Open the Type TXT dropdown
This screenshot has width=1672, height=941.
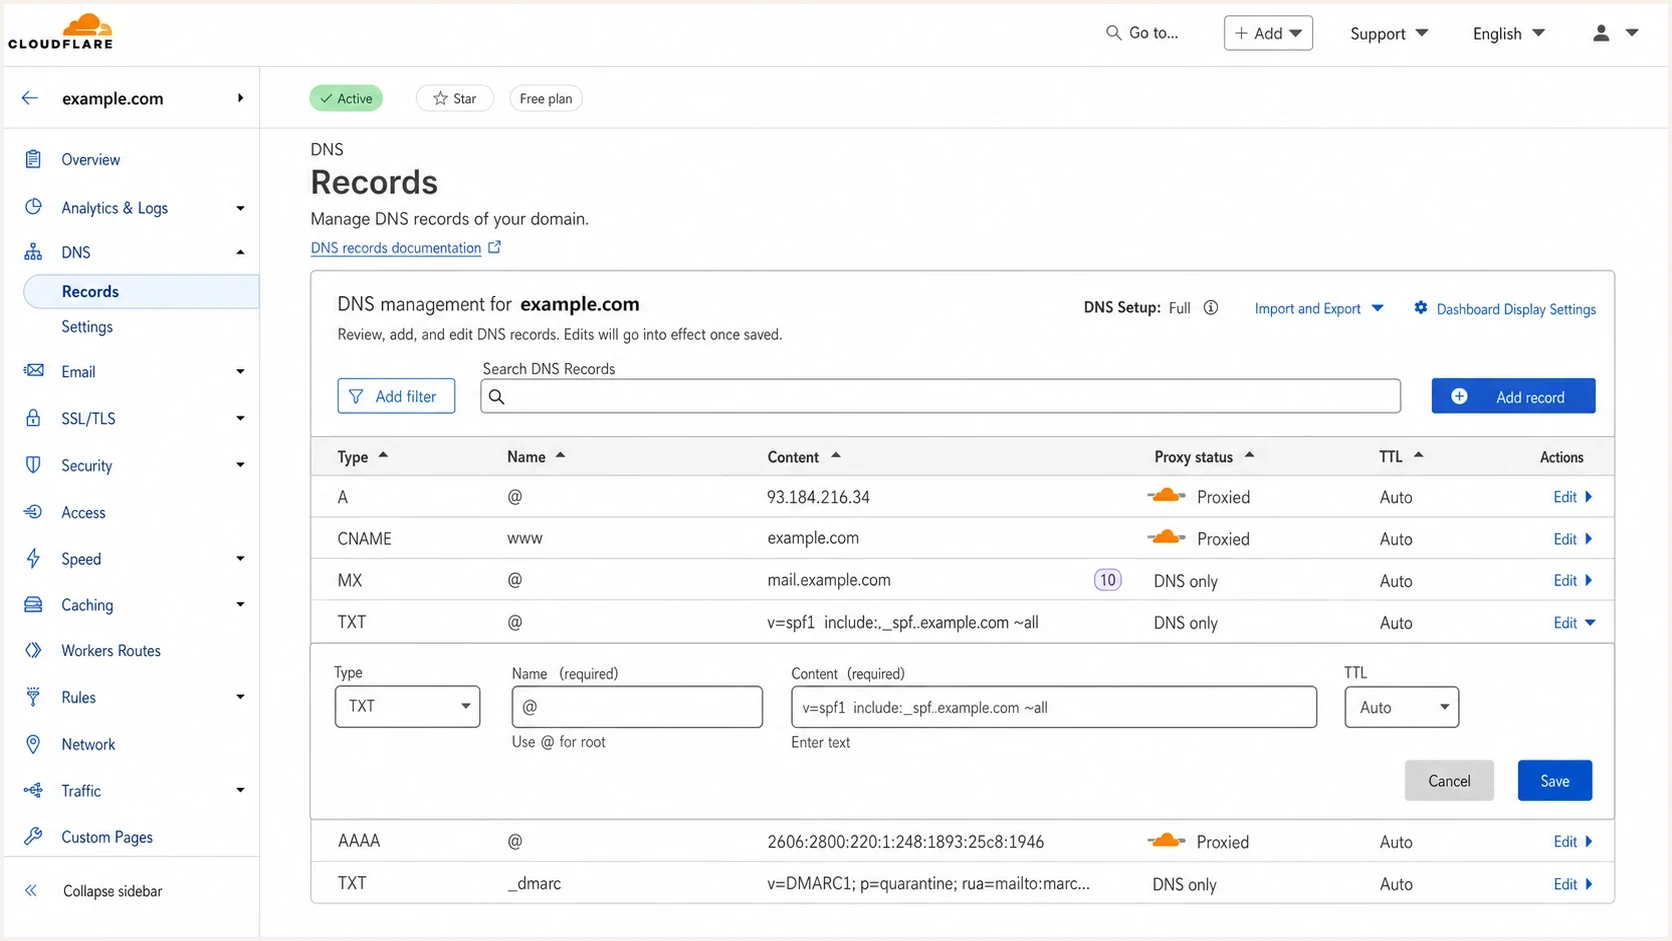click(x=407, y=706)
